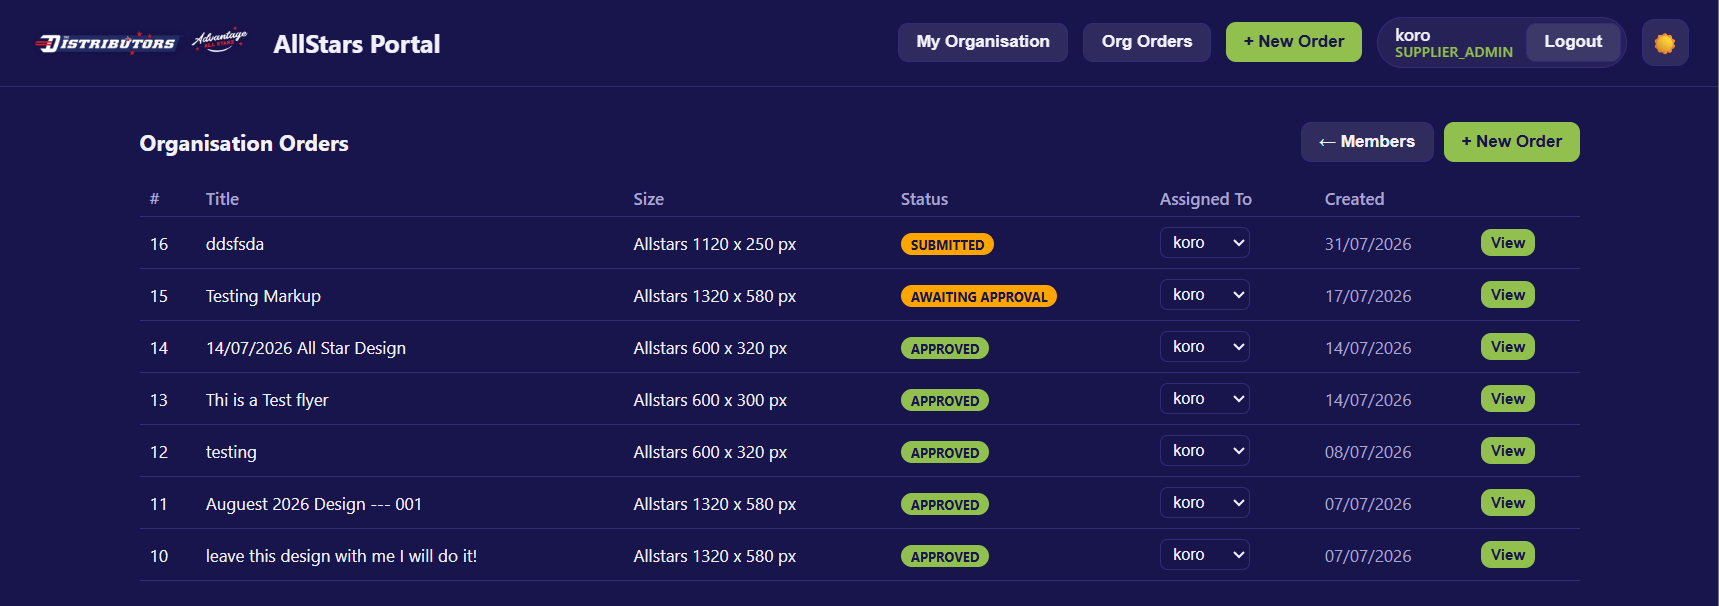The image size is (1719, 606).
Task: Click the Size column header
Action: [x=649, y=199]
